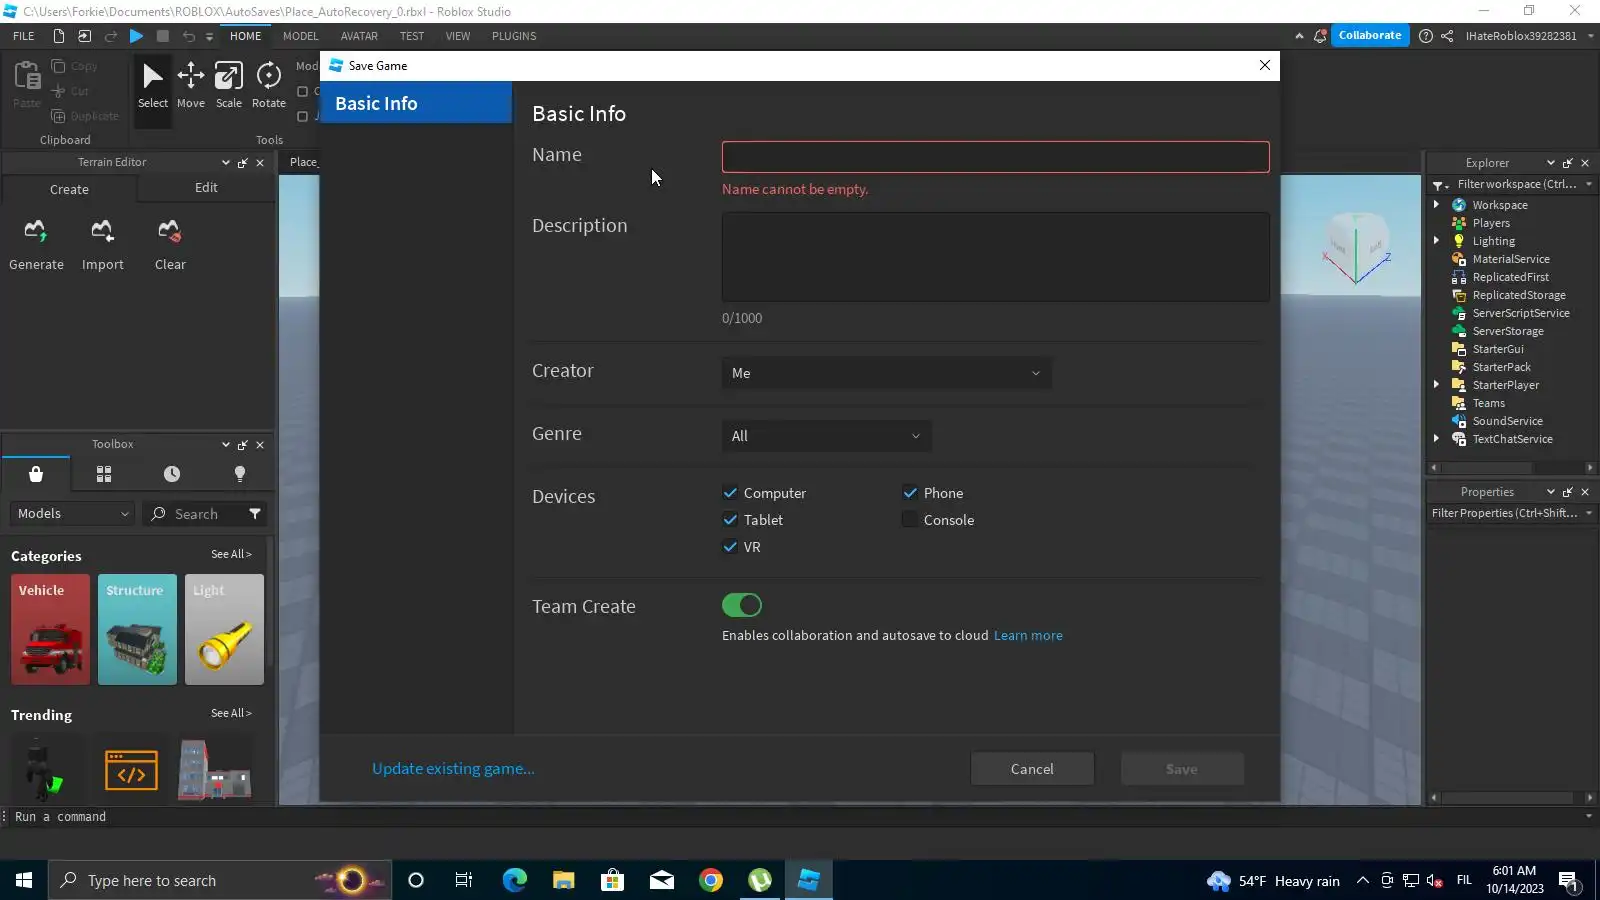Click the Collaborate button
This screenshot has height=900, width=1600.
tap(1370, 35)
